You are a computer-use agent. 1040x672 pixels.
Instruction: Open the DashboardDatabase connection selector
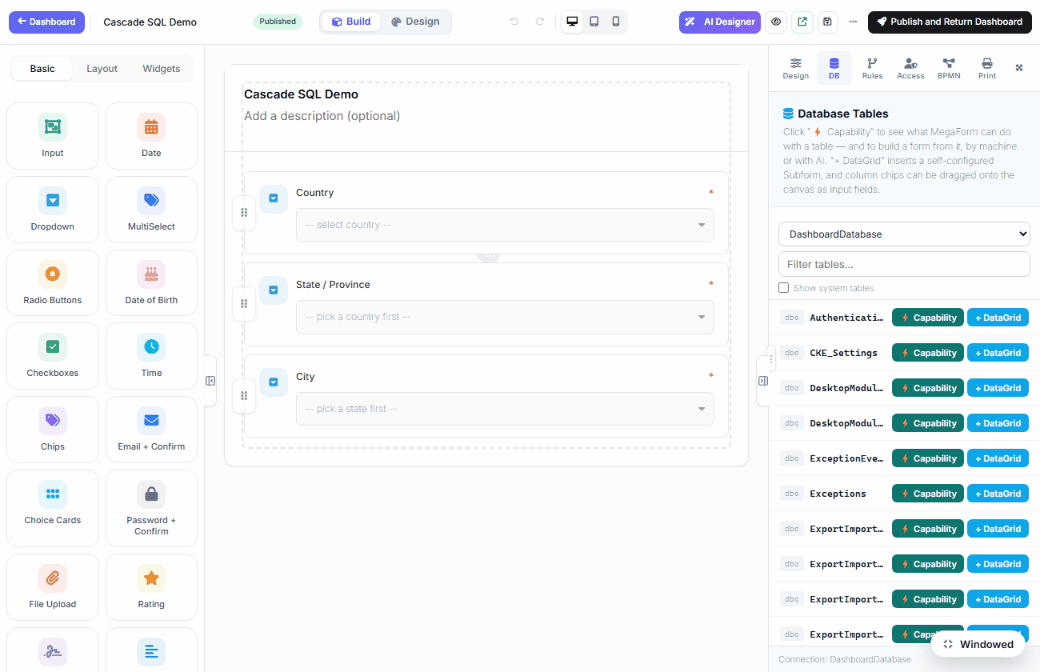(903, 234)
